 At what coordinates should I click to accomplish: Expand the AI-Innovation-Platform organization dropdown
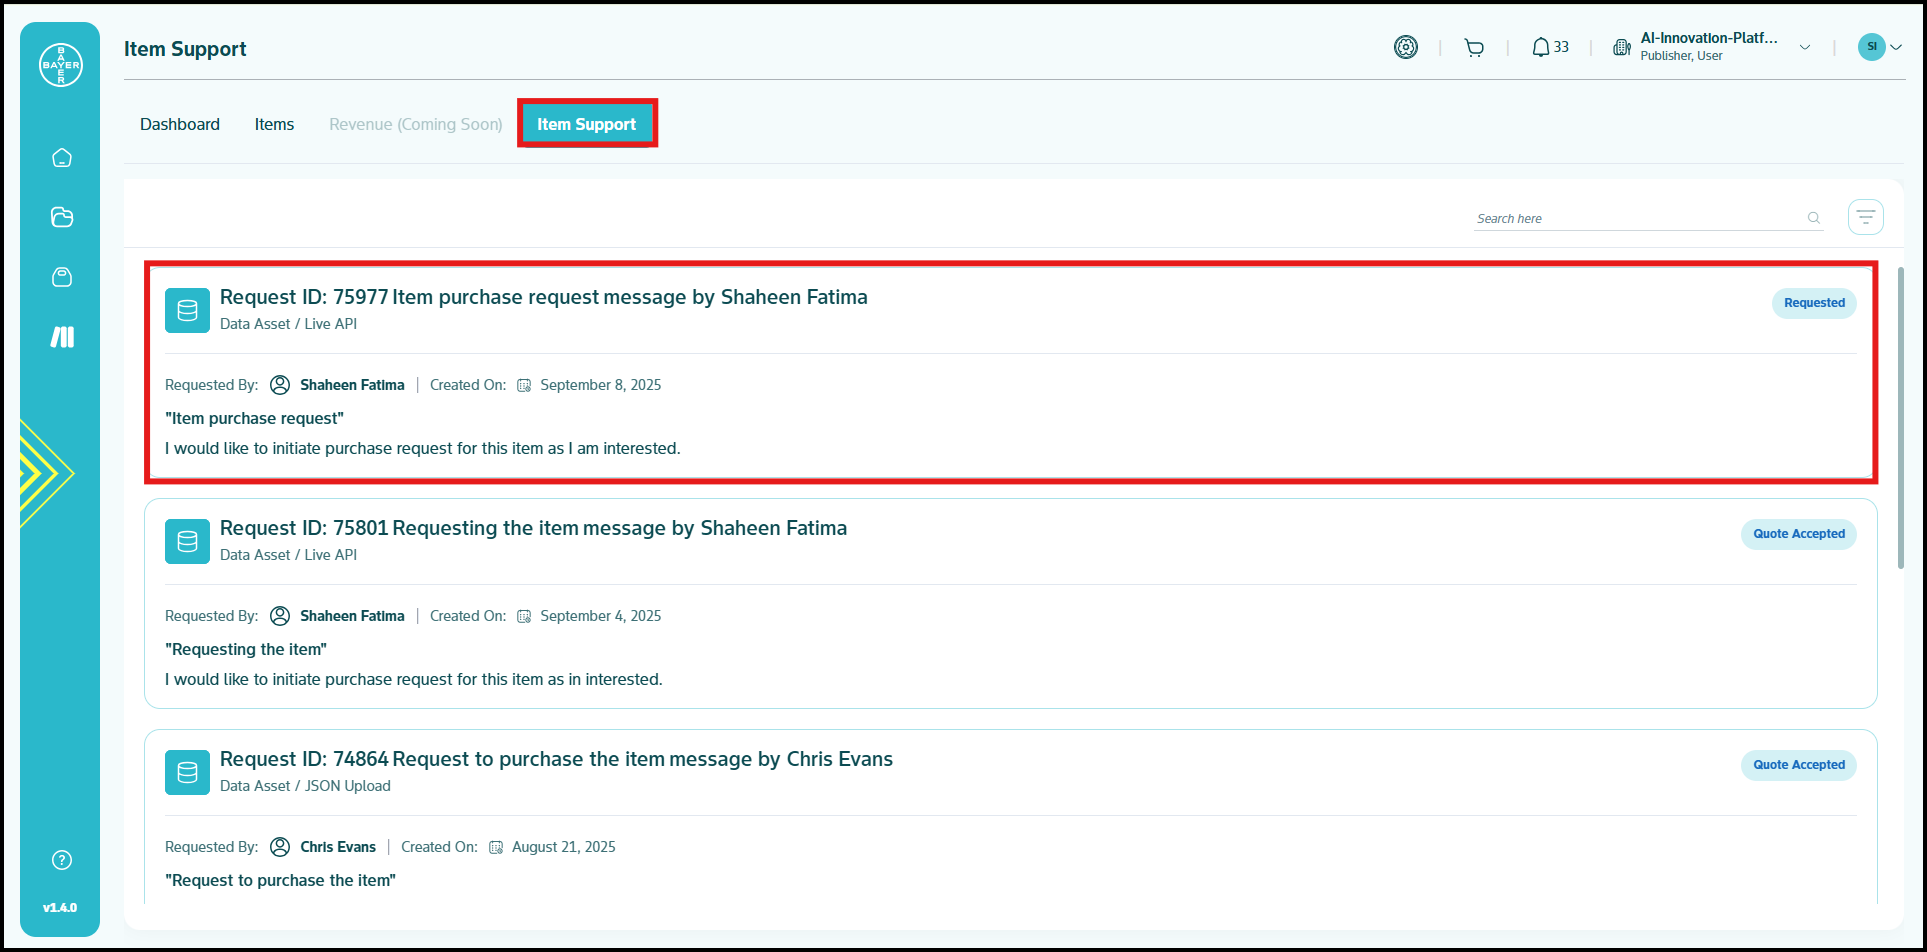click(x=1805, y=47)
